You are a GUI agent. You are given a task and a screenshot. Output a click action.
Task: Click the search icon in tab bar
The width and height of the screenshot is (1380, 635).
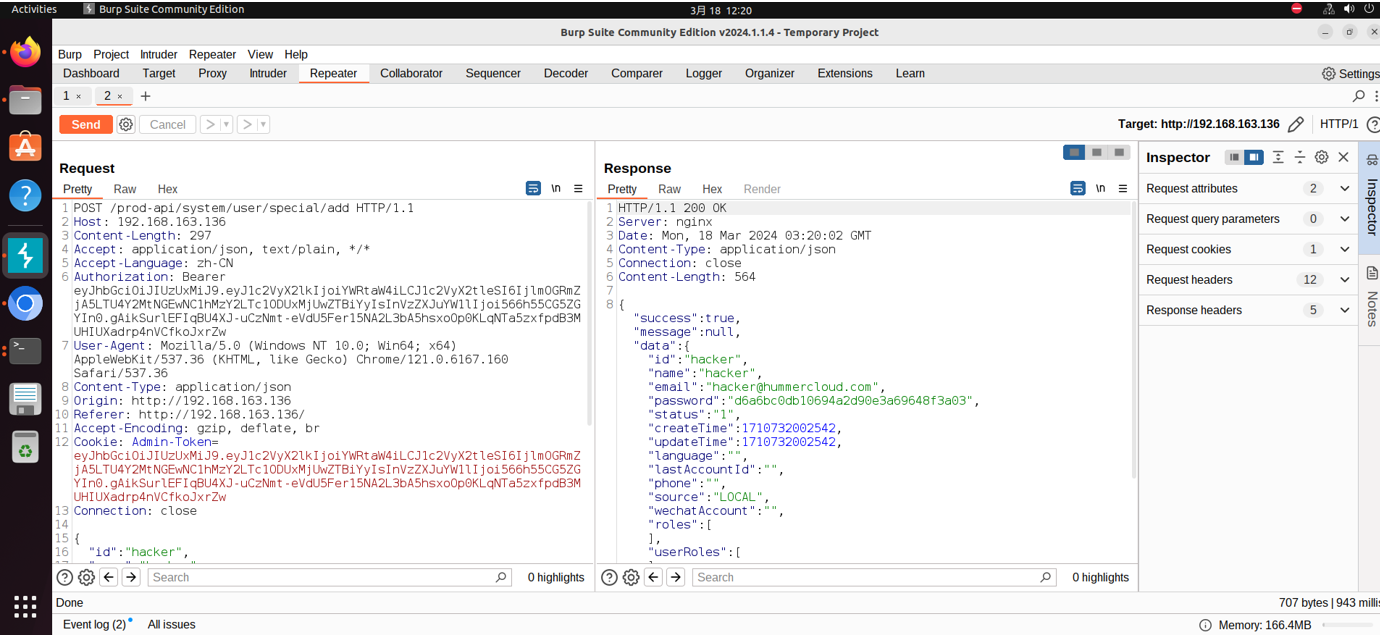coord(1359,96)
